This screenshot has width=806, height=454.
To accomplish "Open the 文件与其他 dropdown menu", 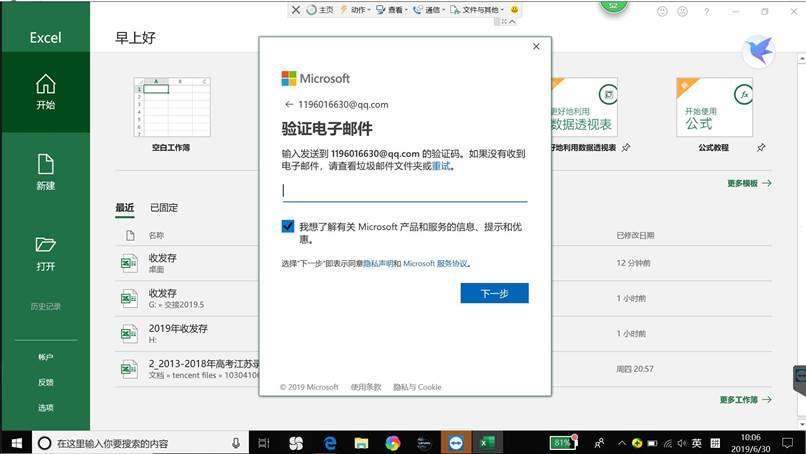I will 477,9.
